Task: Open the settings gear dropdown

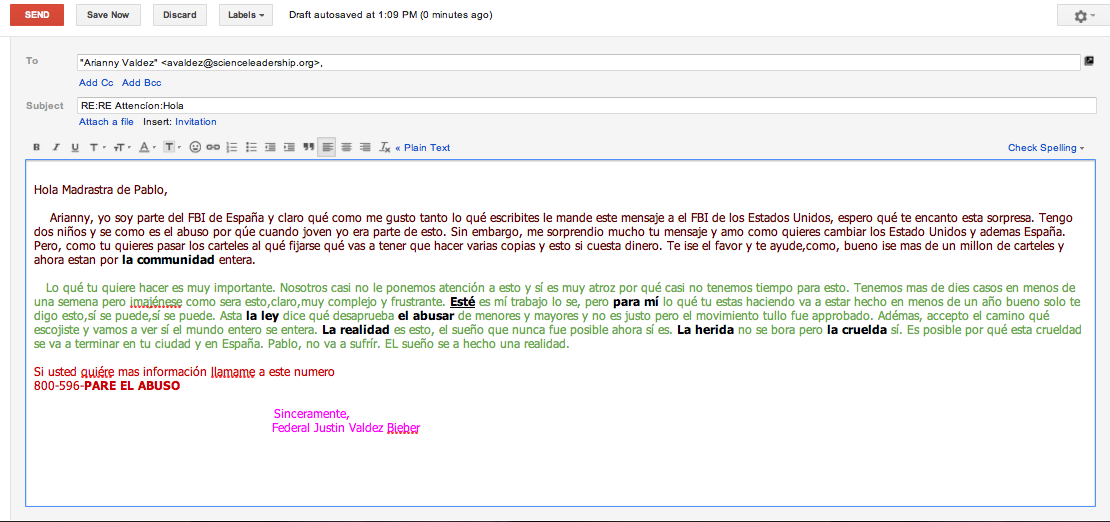Action: [x=1083, y=16]
